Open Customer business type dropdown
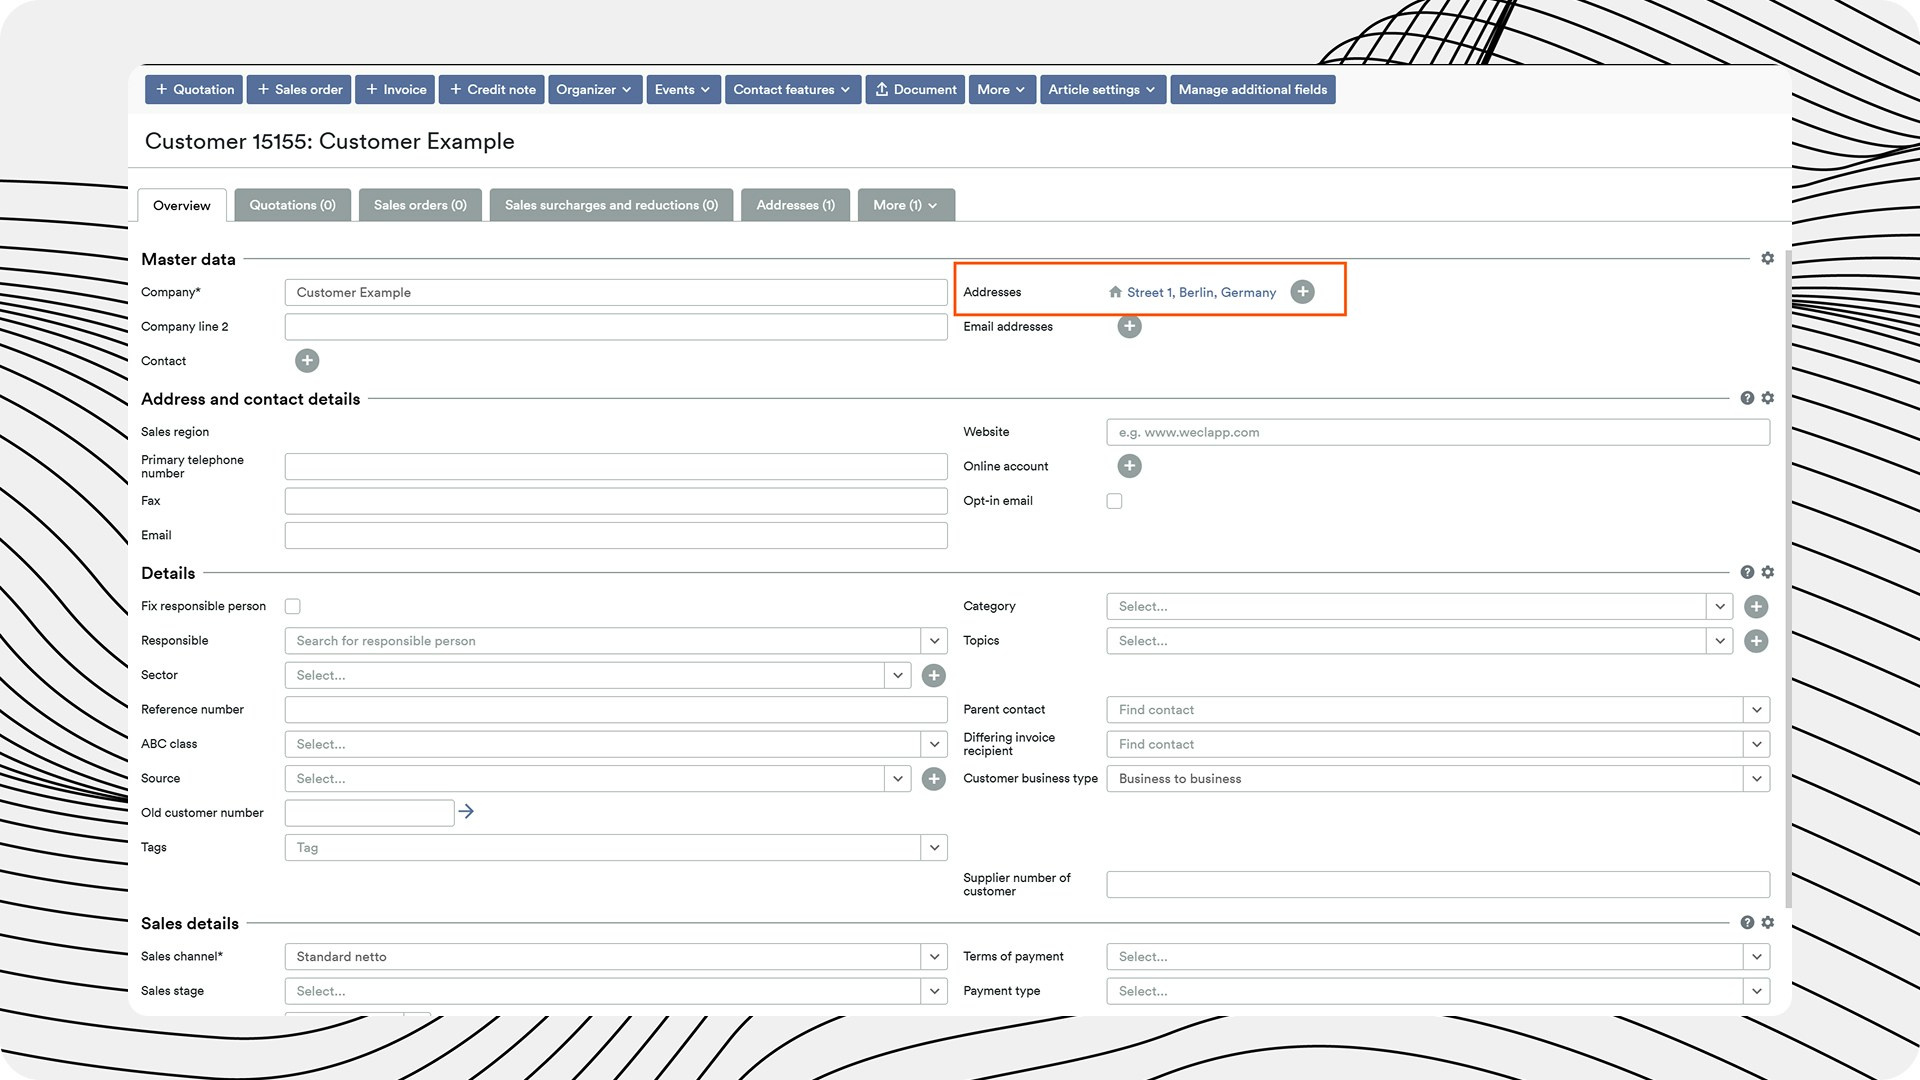 (1756, 779)
